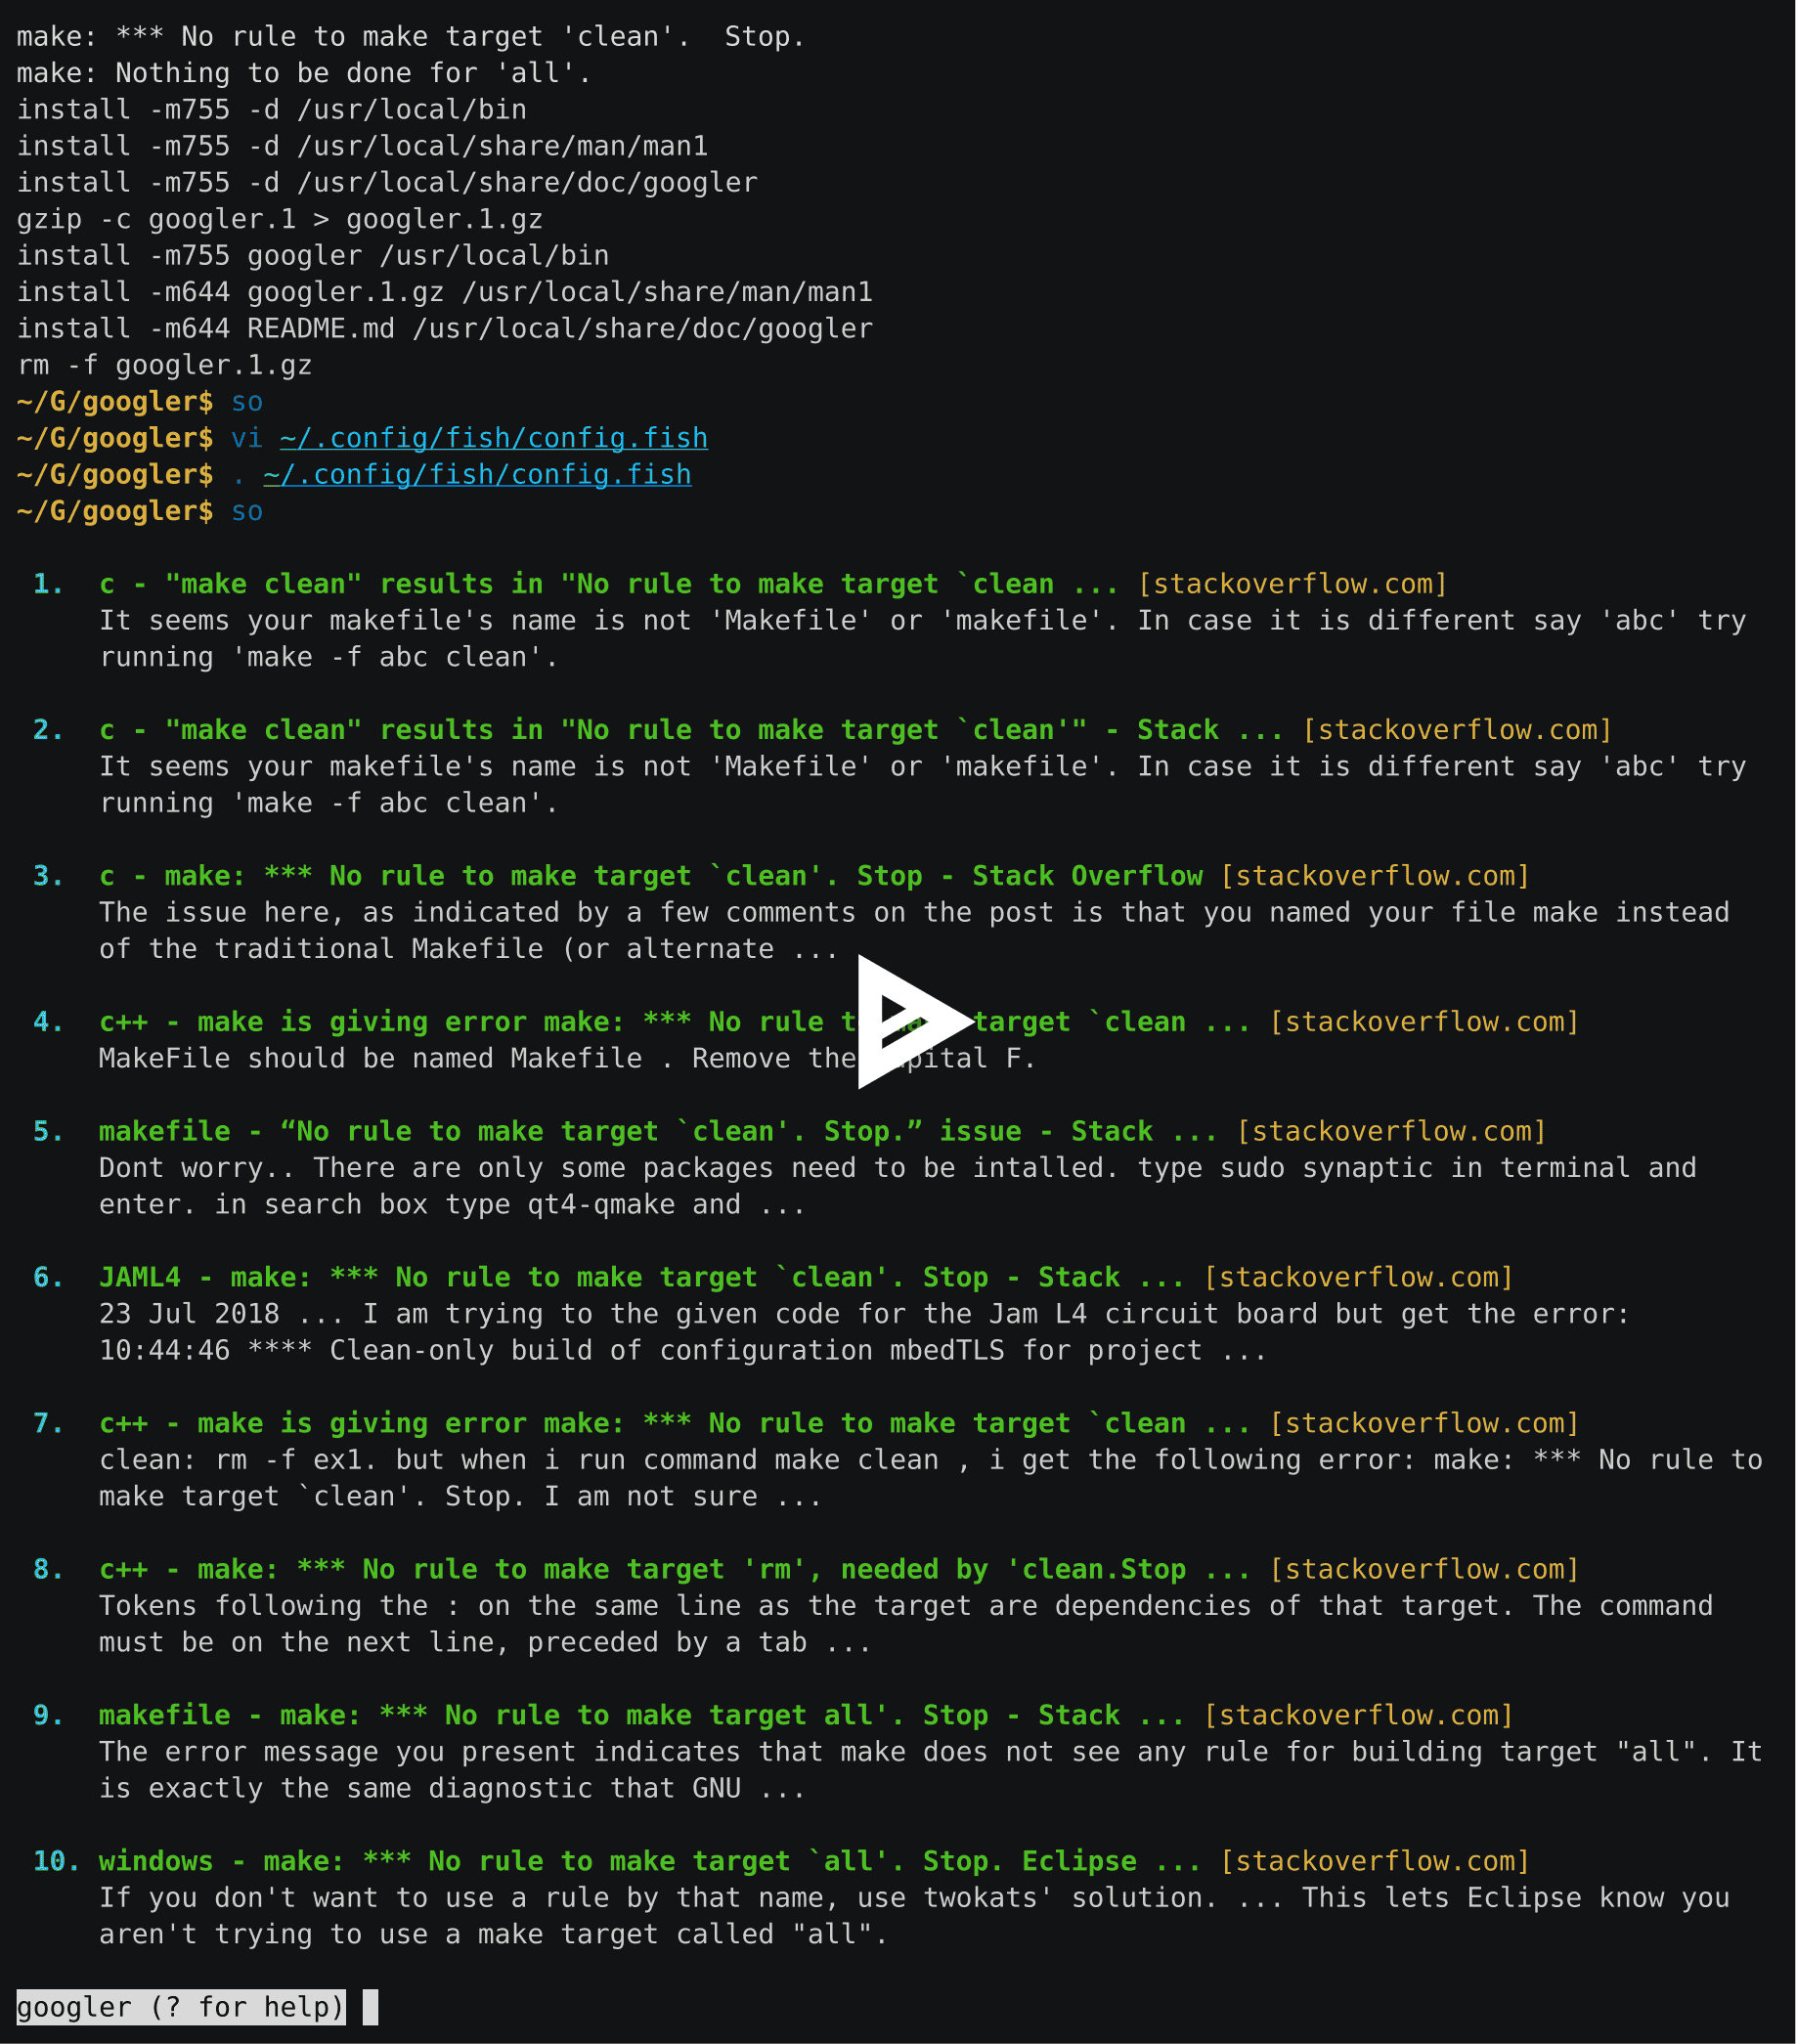Select the 'vi' command in the prompt line
Viewport: 1796px width, 2044px height.
point(247,437)
